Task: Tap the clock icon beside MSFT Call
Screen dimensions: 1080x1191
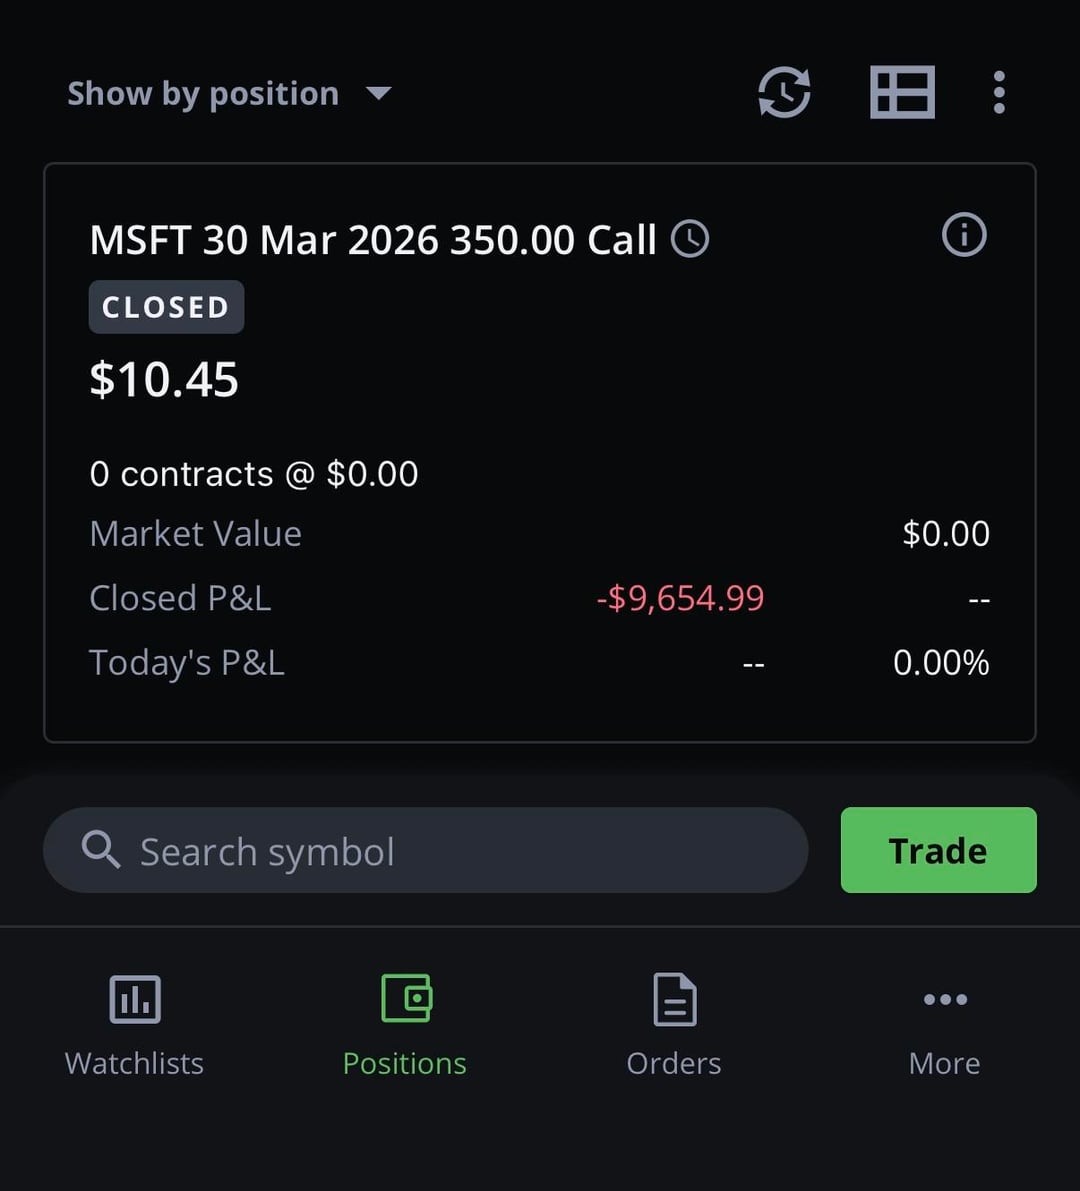Action: 690,240
